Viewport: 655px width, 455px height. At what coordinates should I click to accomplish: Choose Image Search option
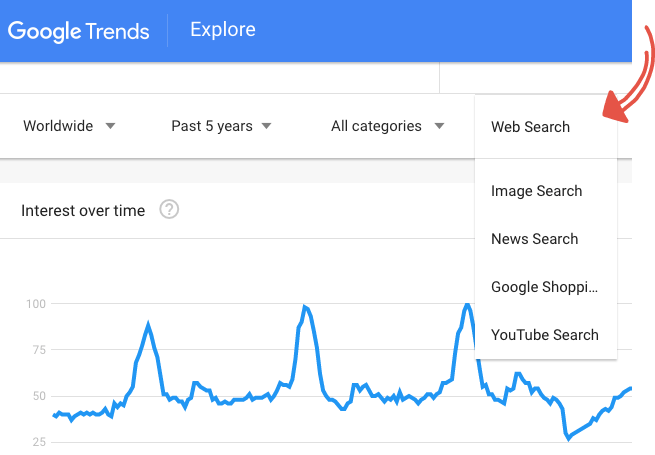536,191
